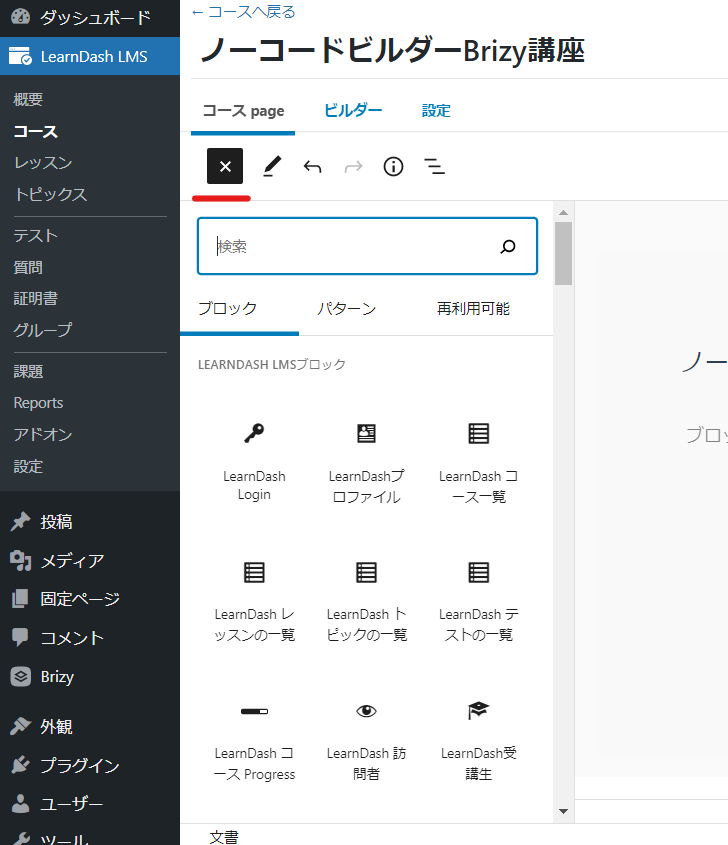Insert the LearnDash受講生 block
The height and width of the screenshot is (845, 728).
coord(479,740)
